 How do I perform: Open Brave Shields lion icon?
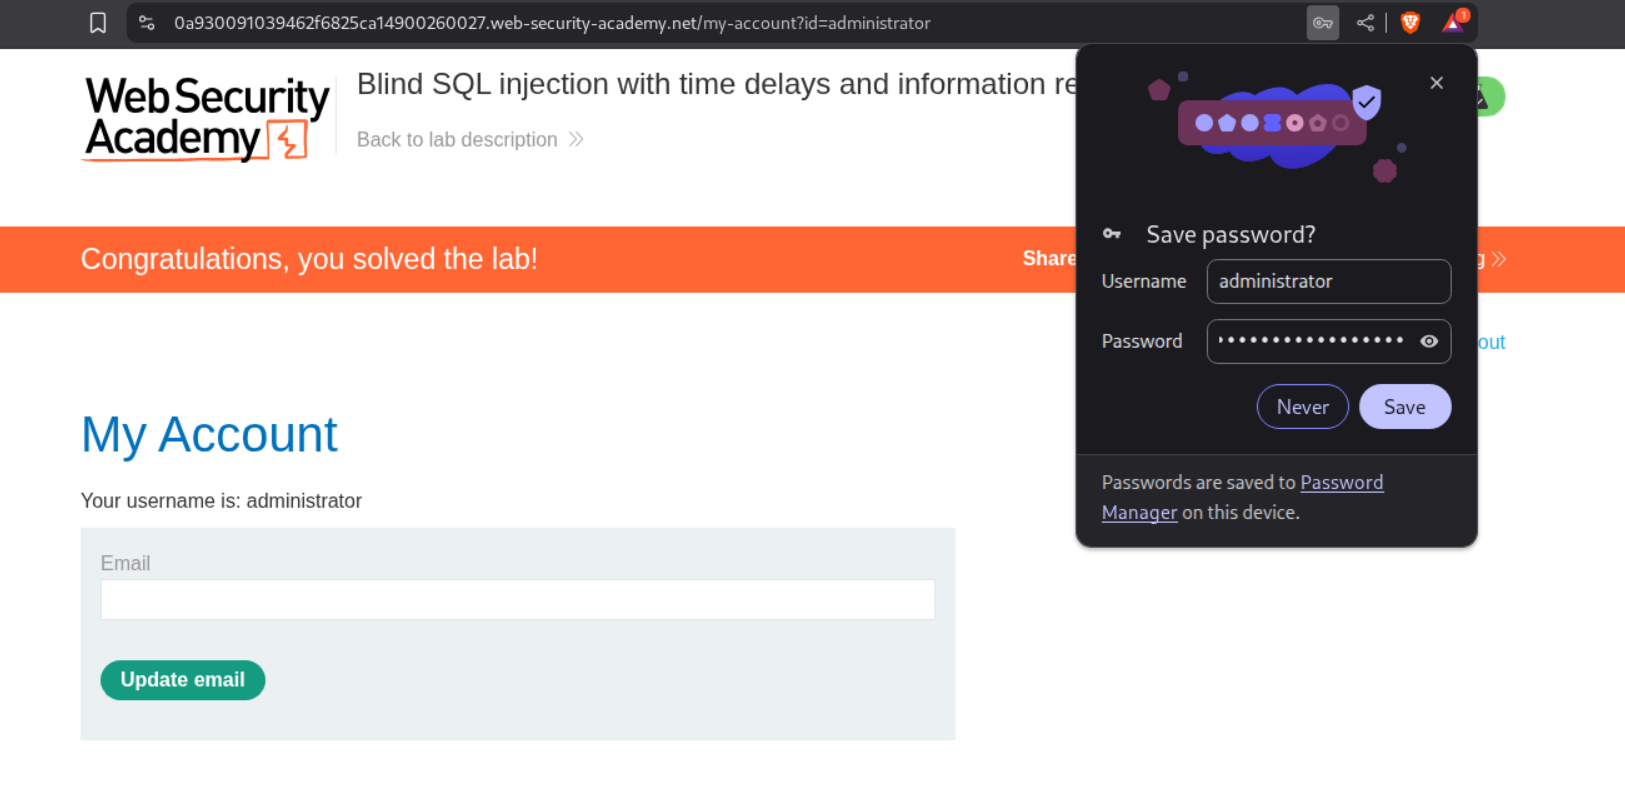click(1410, 23)
